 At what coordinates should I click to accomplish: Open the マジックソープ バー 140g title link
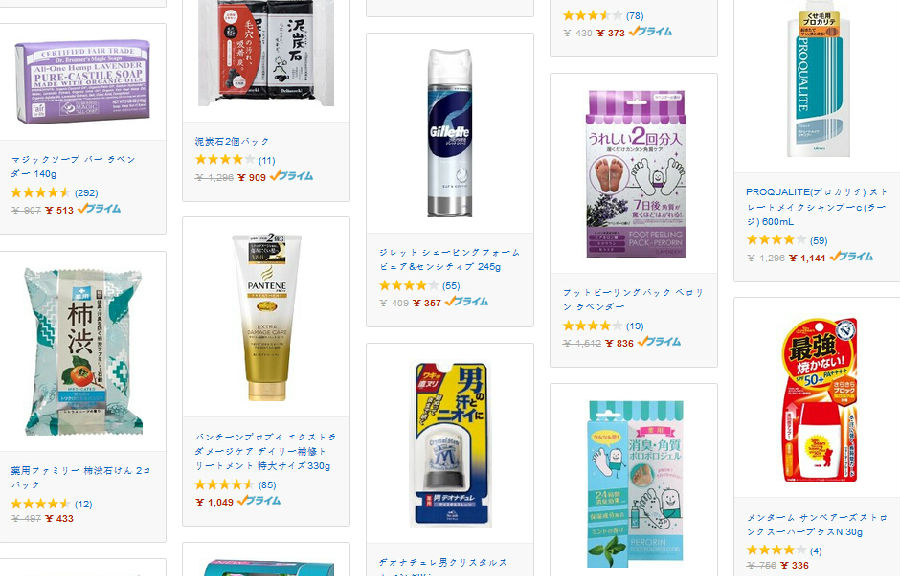(73, 166)
